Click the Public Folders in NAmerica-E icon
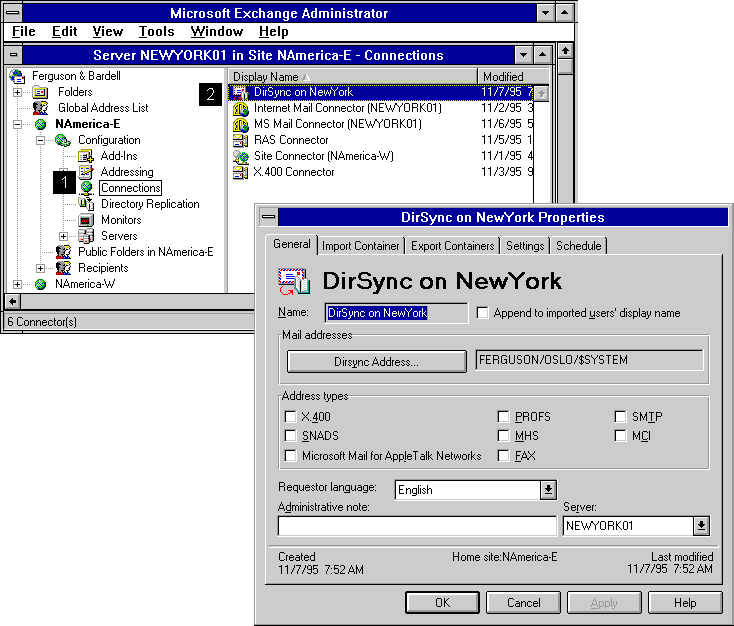 pyautogui.click(x=63, y=252)
